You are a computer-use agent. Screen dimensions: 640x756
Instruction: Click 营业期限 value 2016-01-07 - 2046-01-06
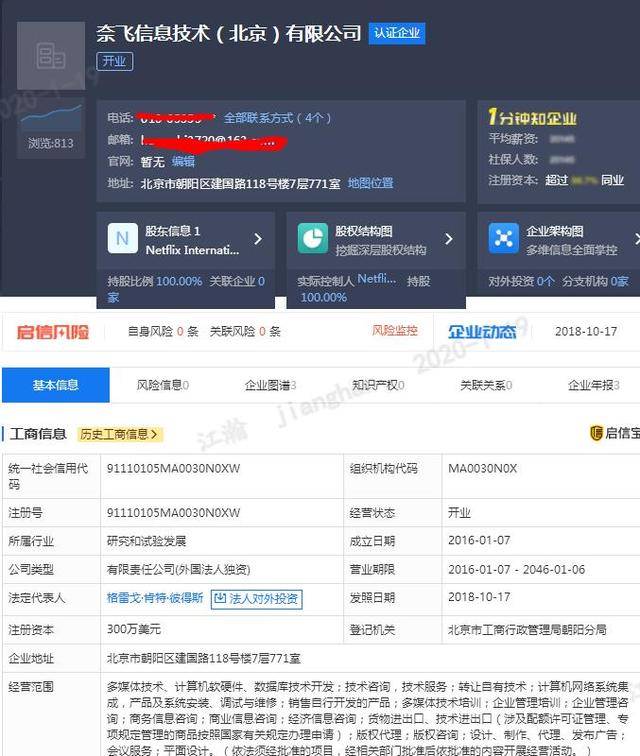point(517,569)
